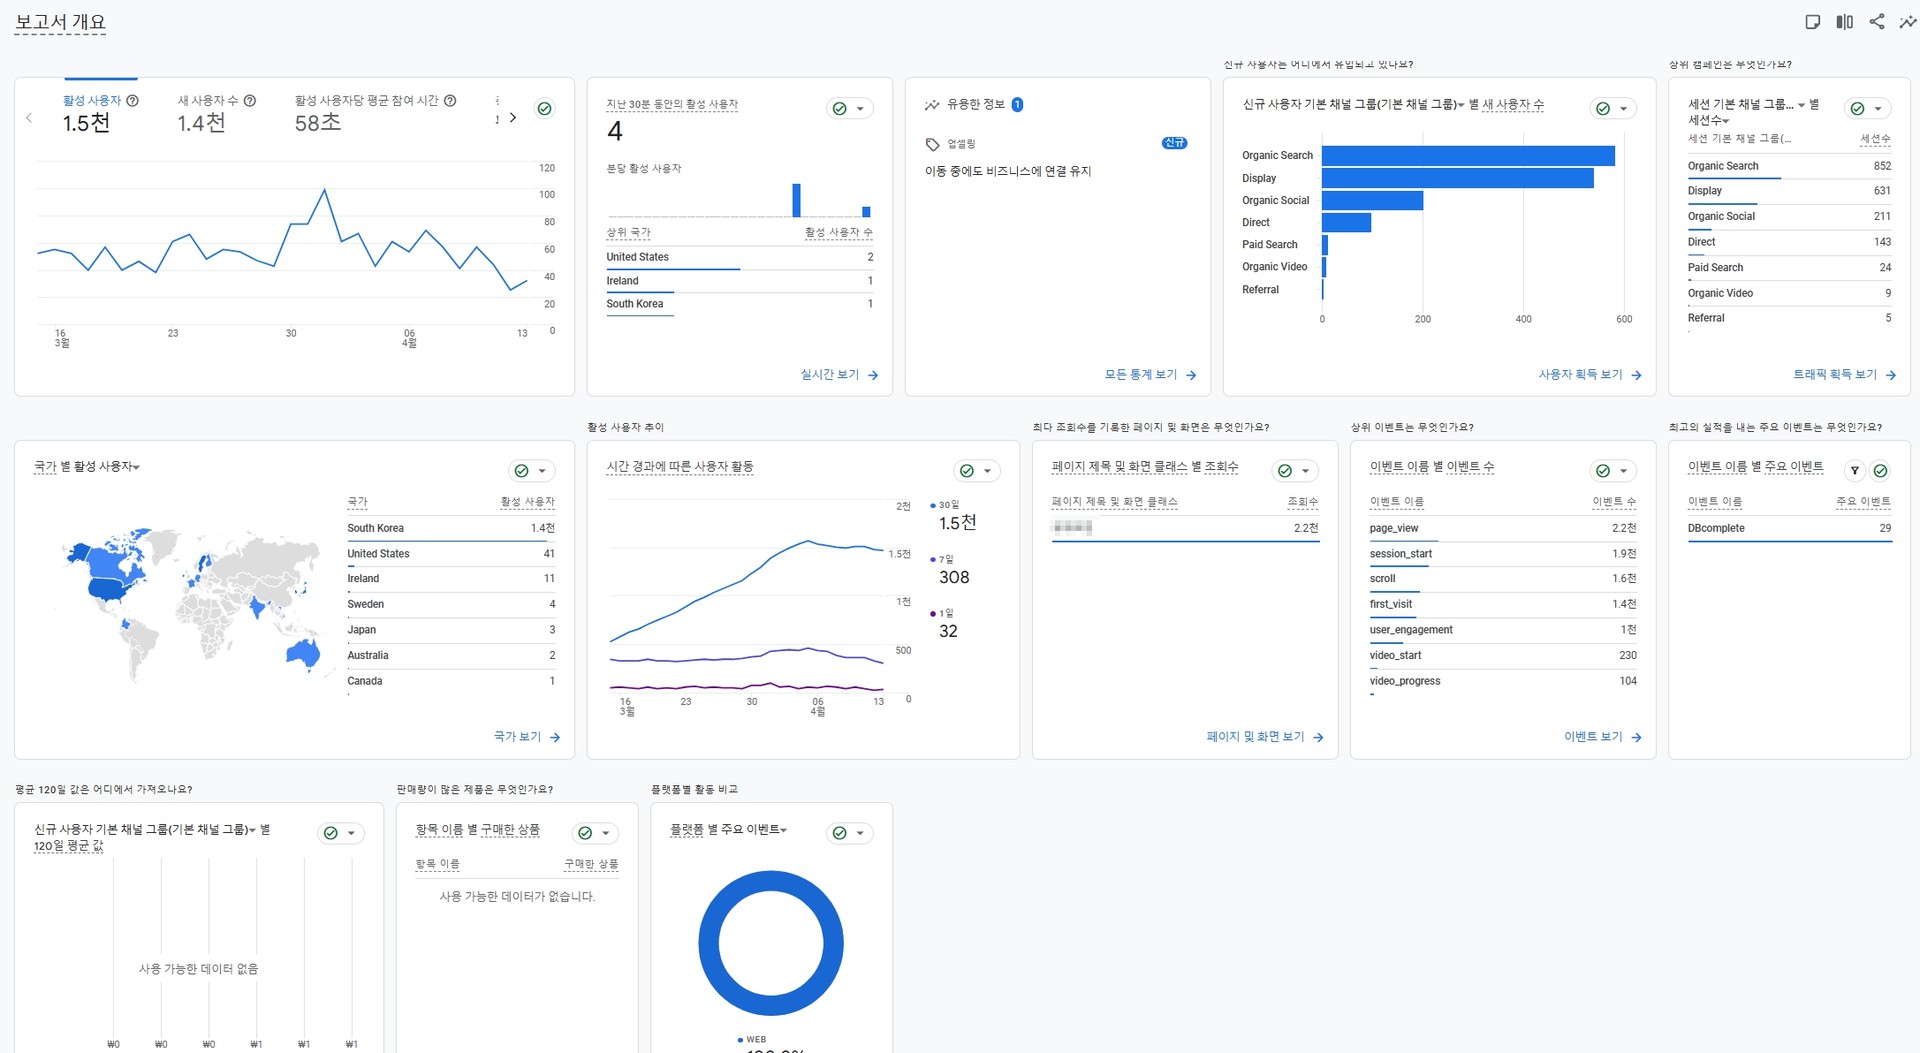Viewport: 1920px width, 1053px height.
Task: Click green check on 구매한 상품 card
Action: [585, 833]
